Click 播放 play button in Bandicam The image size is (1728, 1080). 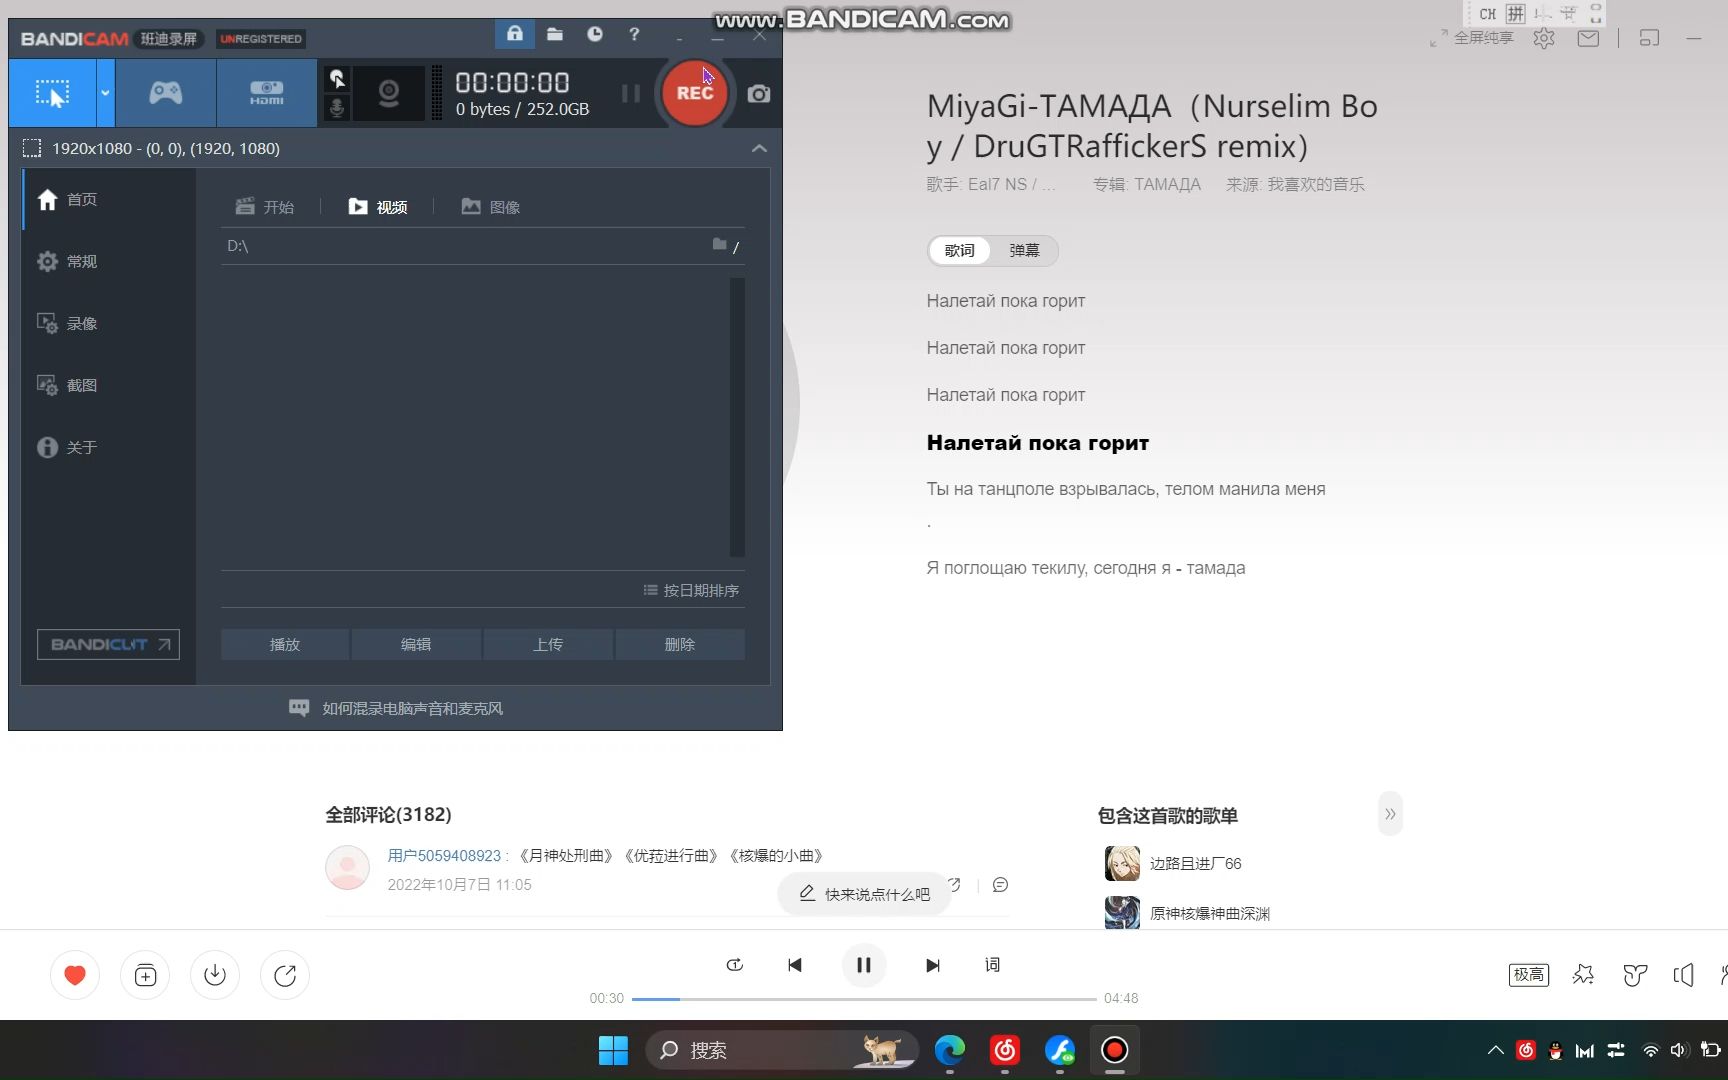point(285,644)
